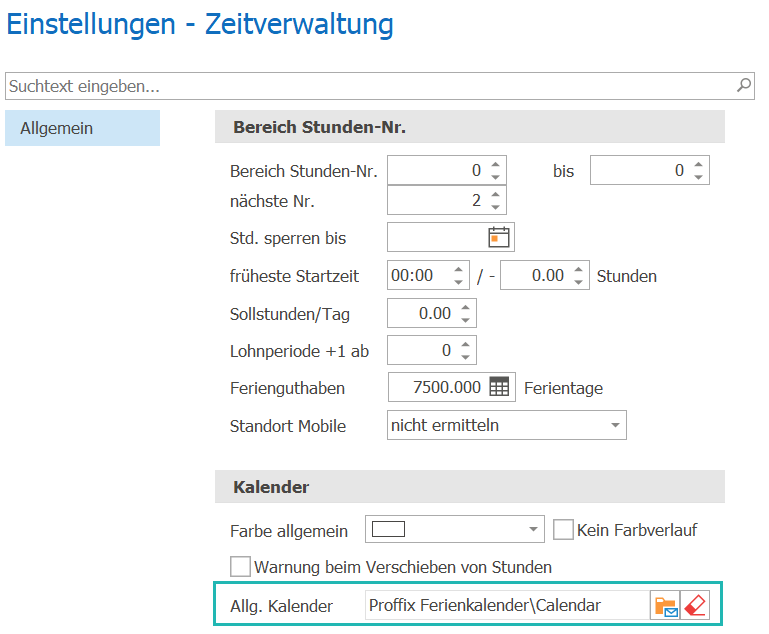The width and height of the screenshot is (769, 634).
Task: Increase nächste Nr. value
Action: coord(495,194)
